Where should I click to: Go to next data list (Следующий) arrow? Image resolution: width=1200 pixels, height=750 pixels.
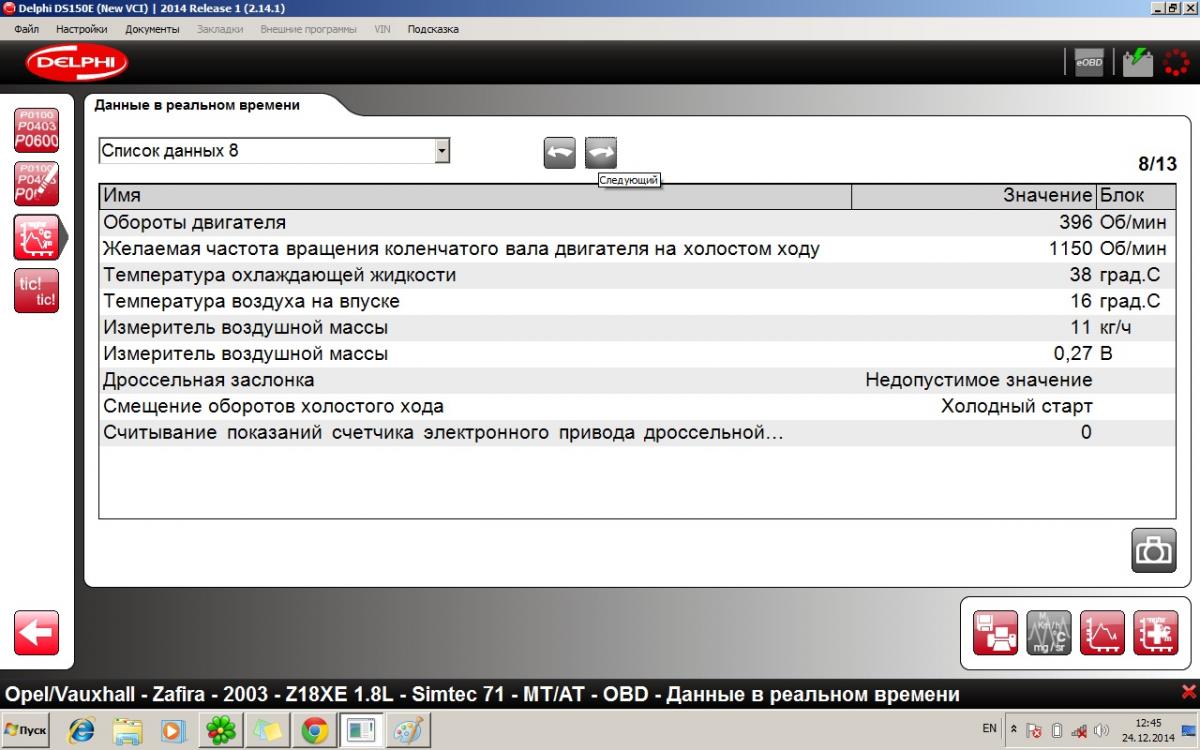[601, 152]
